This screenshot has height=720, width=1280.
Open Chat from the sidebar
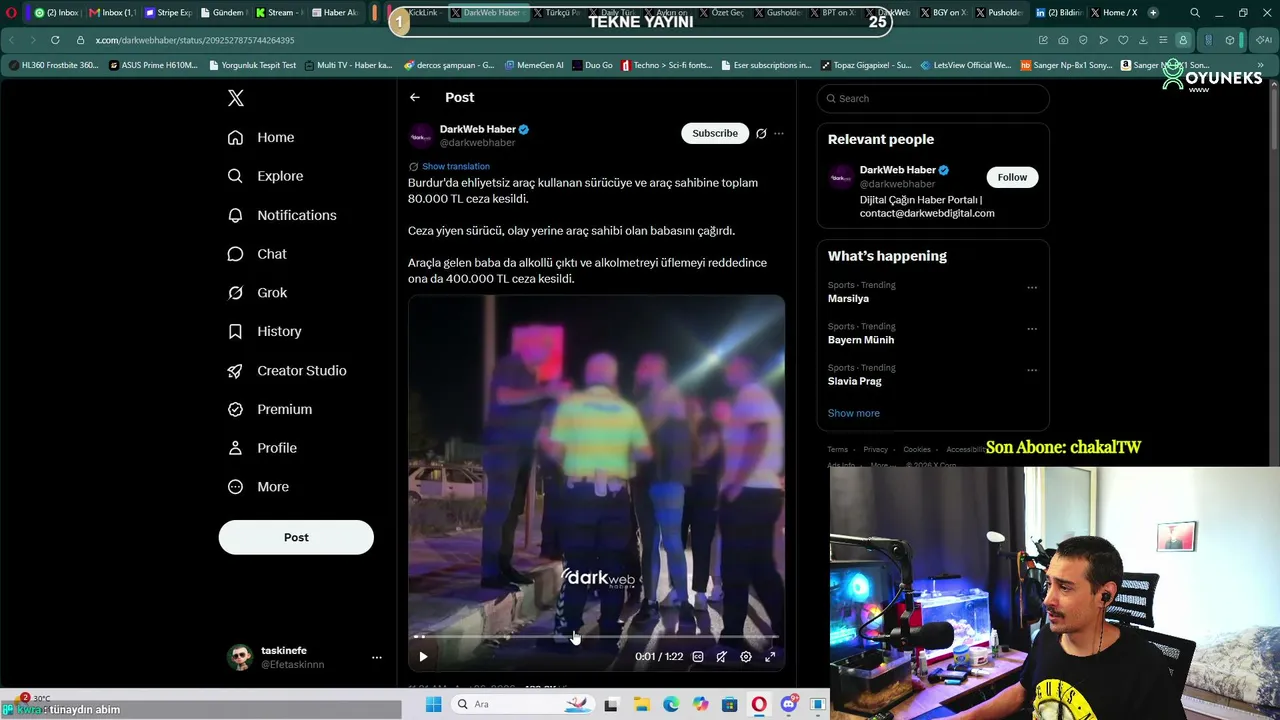point(257,254)
